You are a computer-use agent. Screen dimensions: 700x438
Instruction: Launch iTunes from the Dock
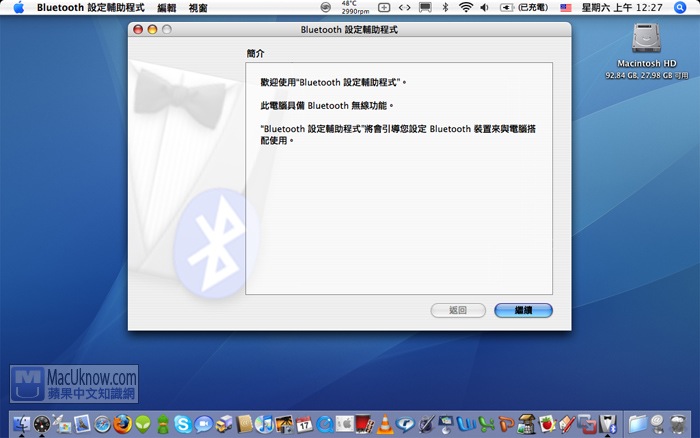click(x=264, y=424)
